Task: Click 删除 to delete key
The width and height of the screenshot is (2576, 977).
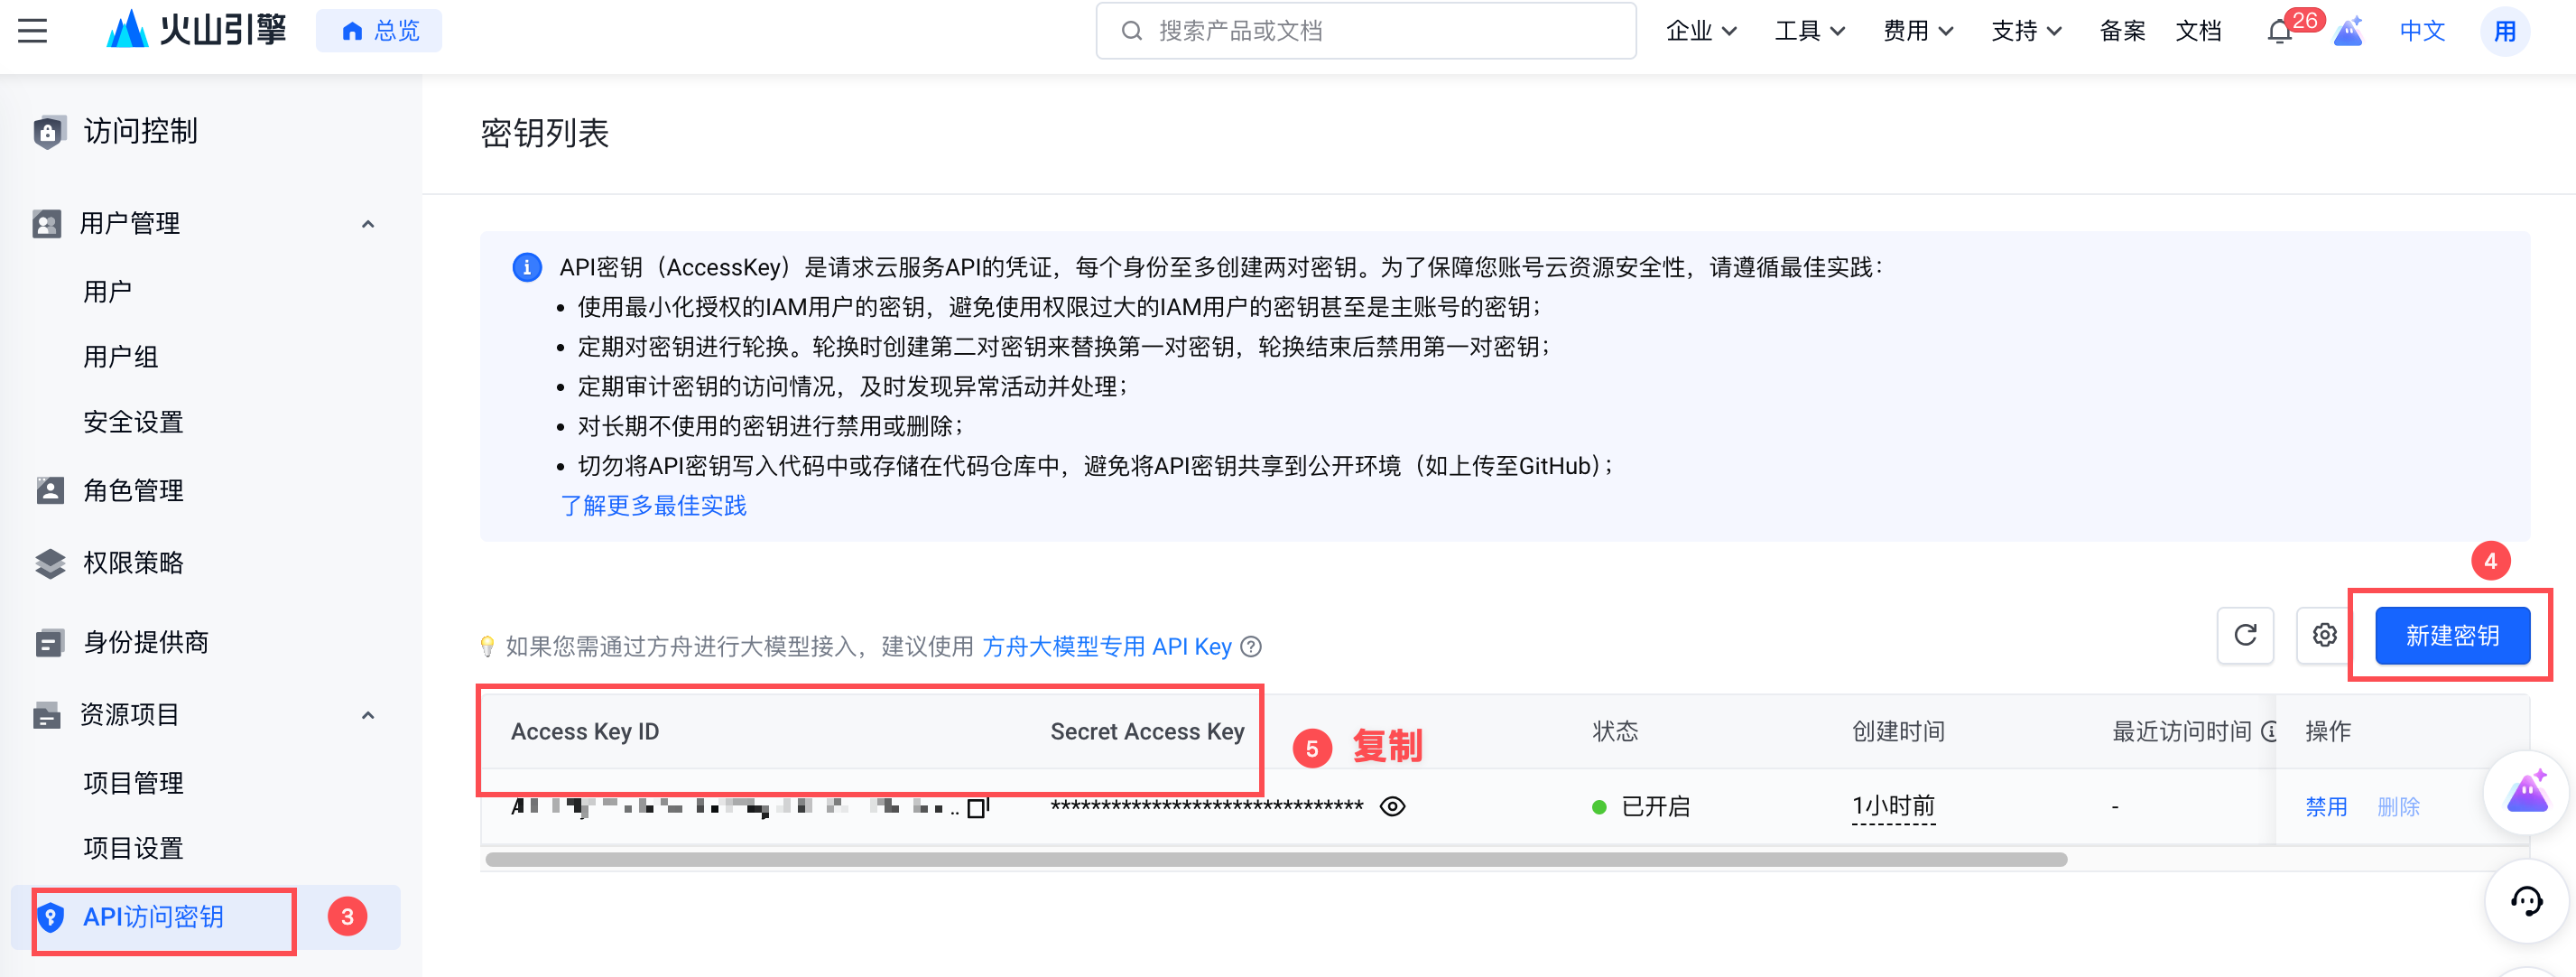Action: pos(2398,807)
